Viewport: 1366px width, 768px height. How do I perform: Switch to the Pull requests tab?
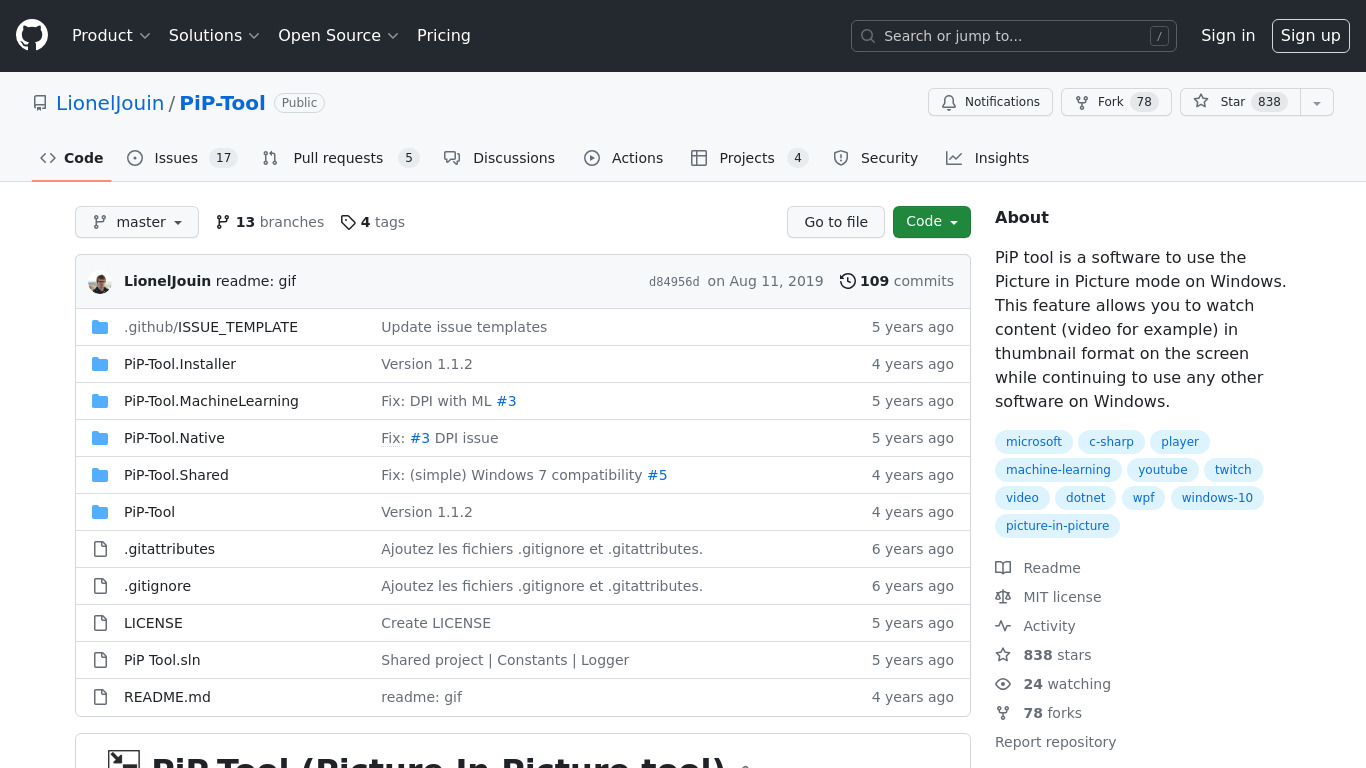340,158
